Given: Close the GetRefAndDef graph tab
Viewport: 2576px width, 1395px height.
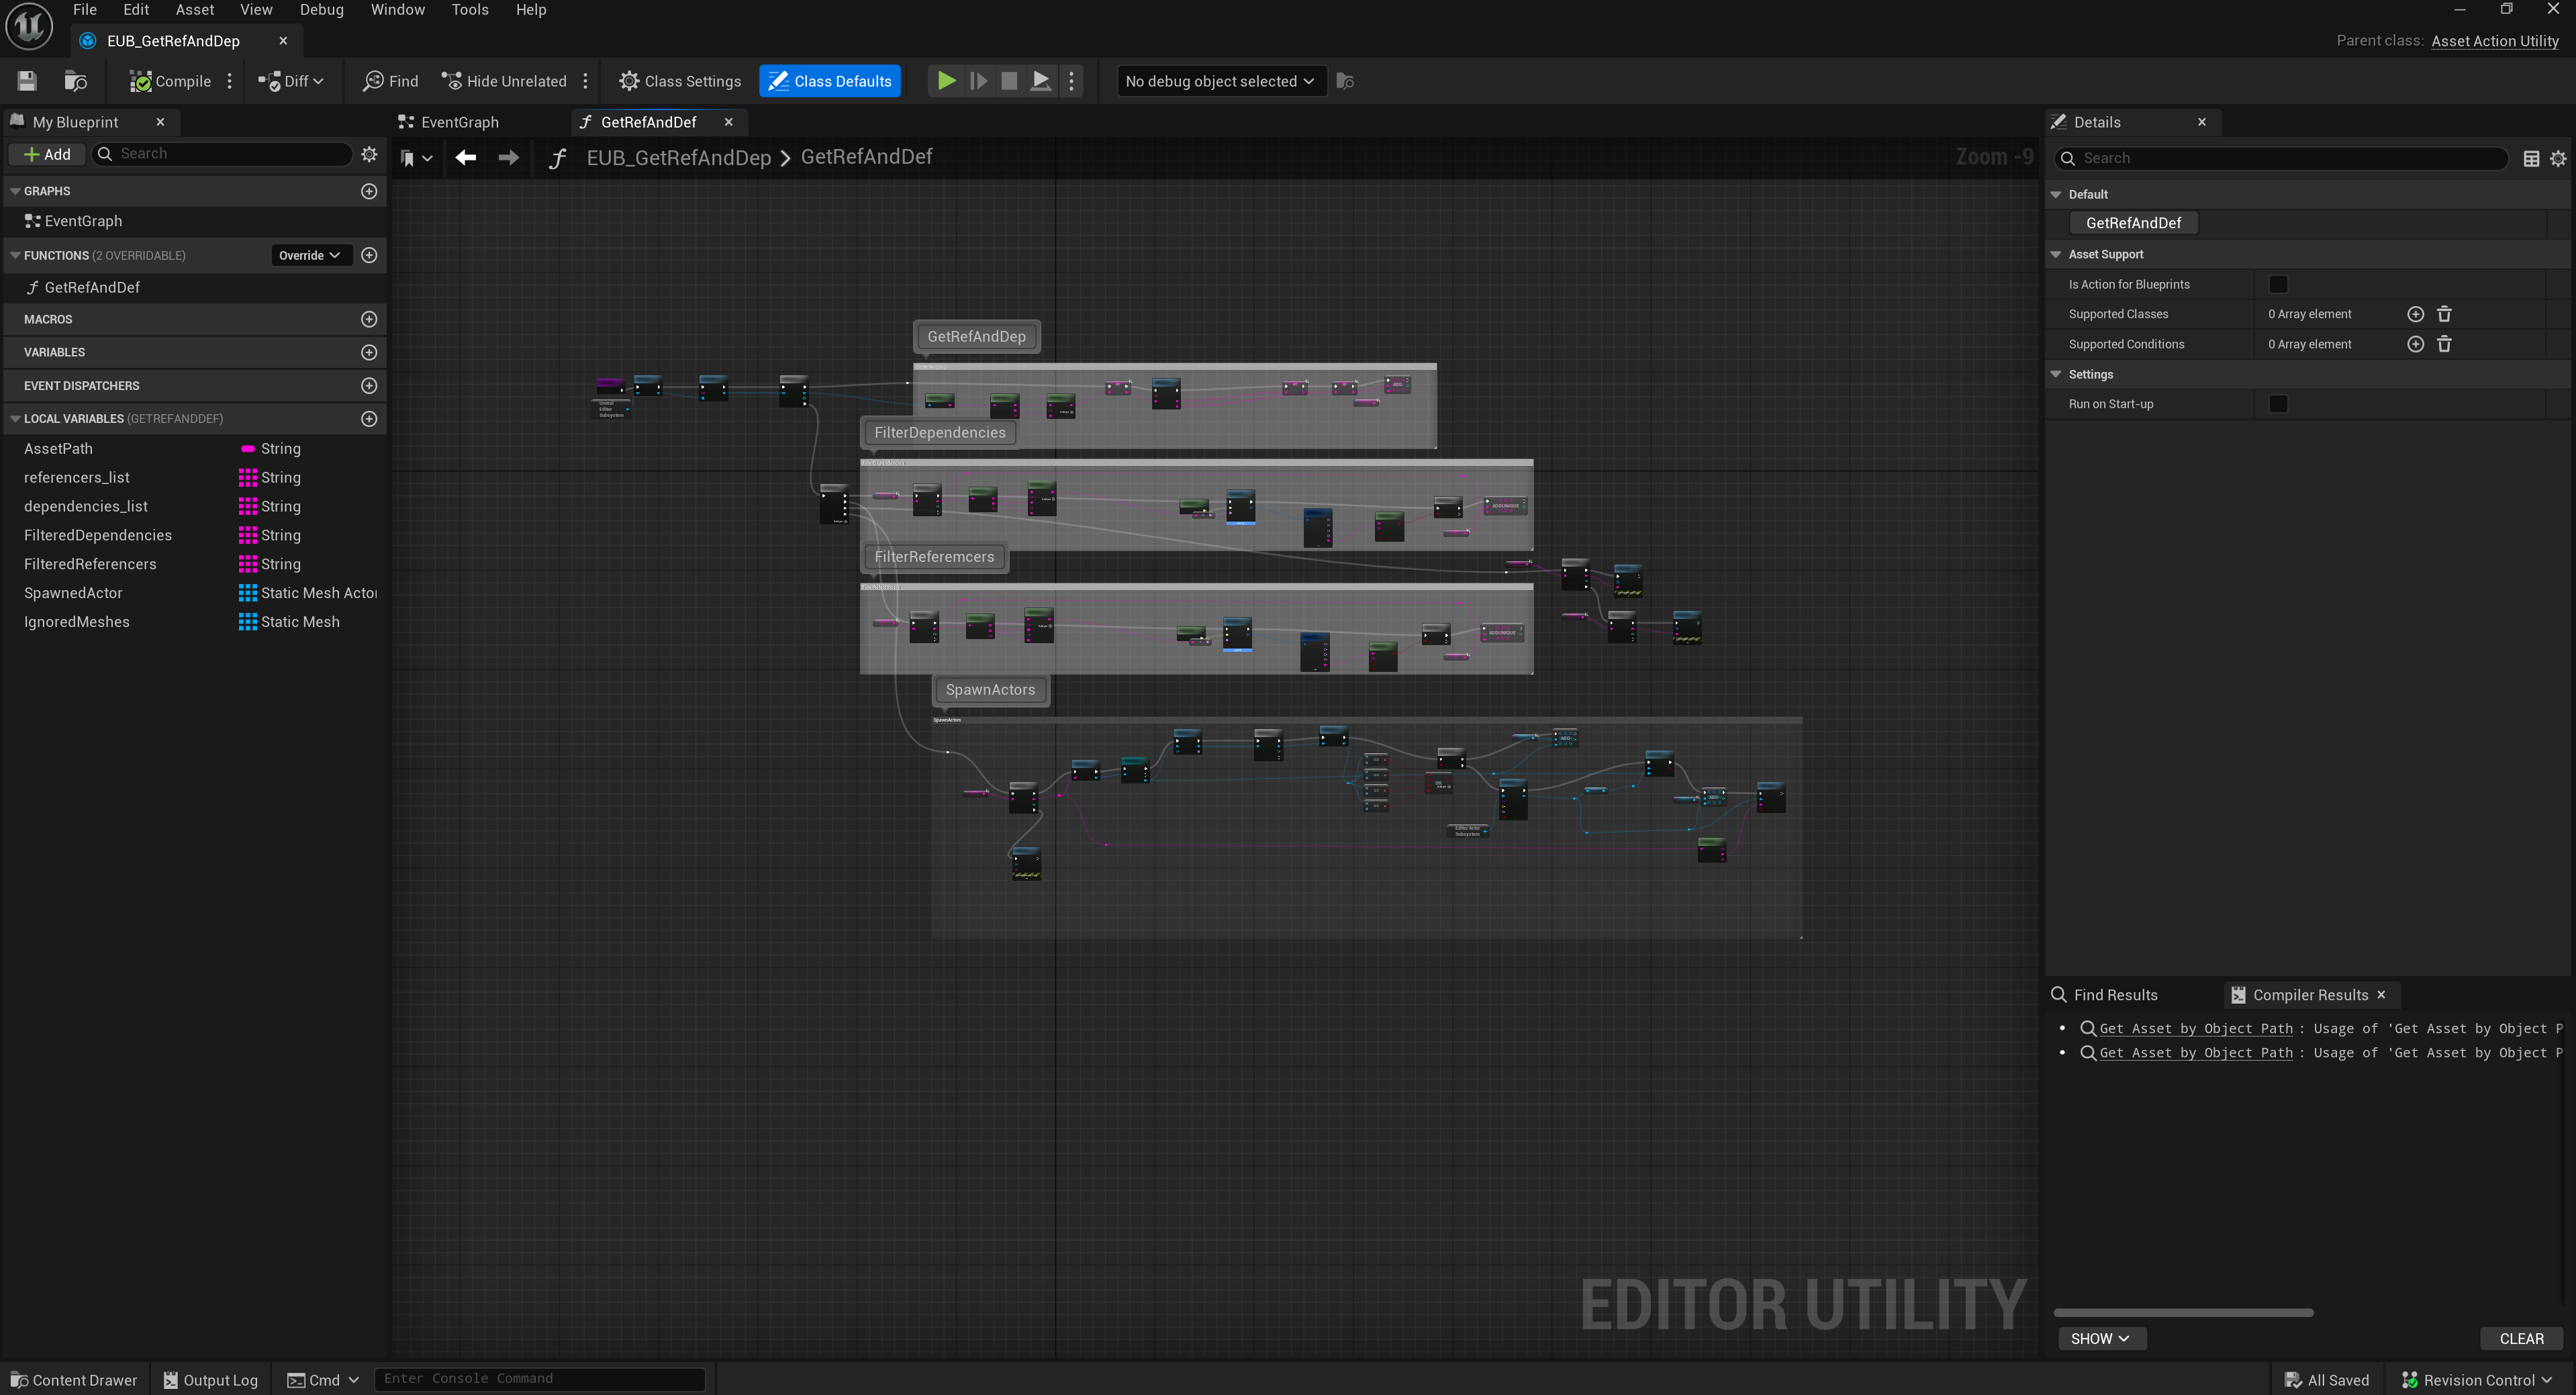Looking at the screenshot, I should [729, 122].
